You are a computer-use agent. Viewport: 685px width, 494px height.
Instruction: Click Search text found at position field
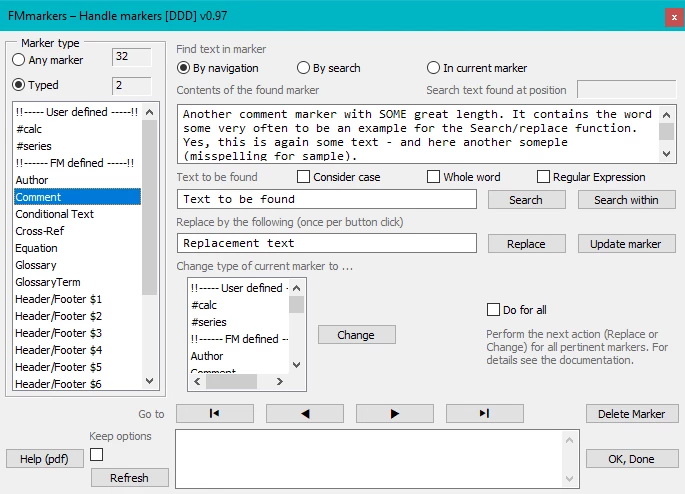pos(626,90)
